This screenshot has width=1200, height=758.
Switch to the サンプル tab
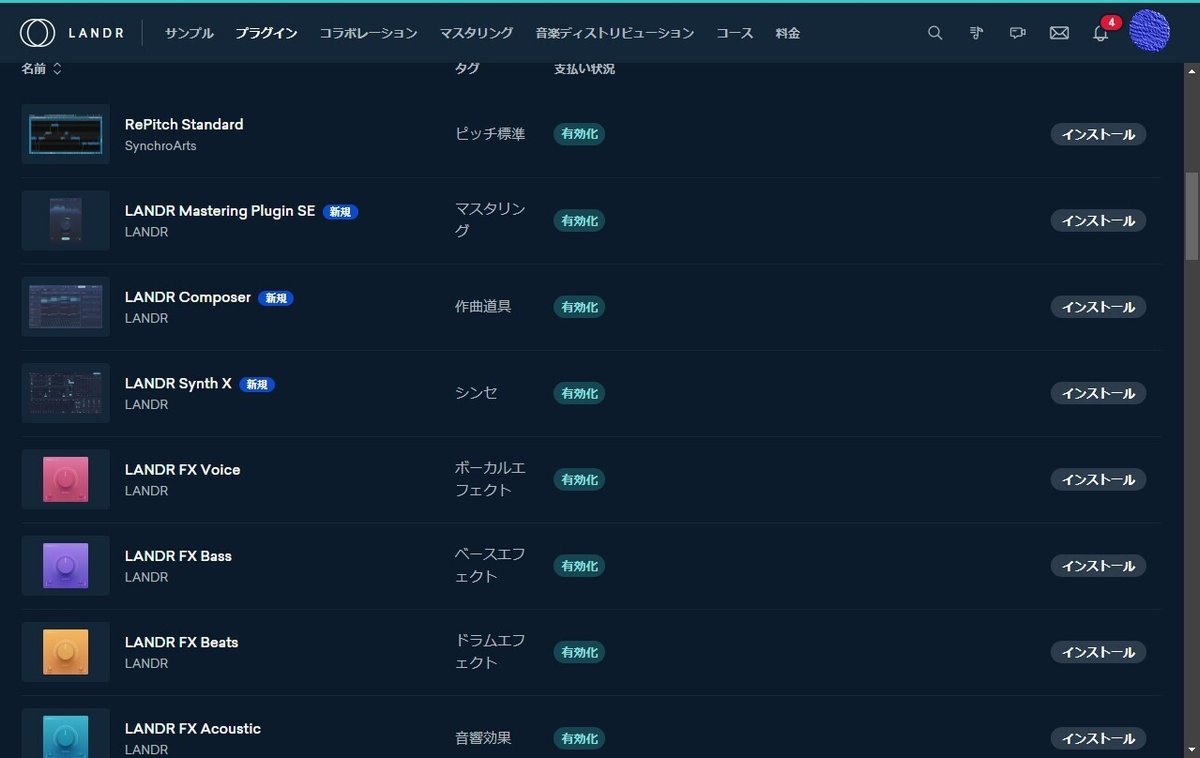point(188,33)
